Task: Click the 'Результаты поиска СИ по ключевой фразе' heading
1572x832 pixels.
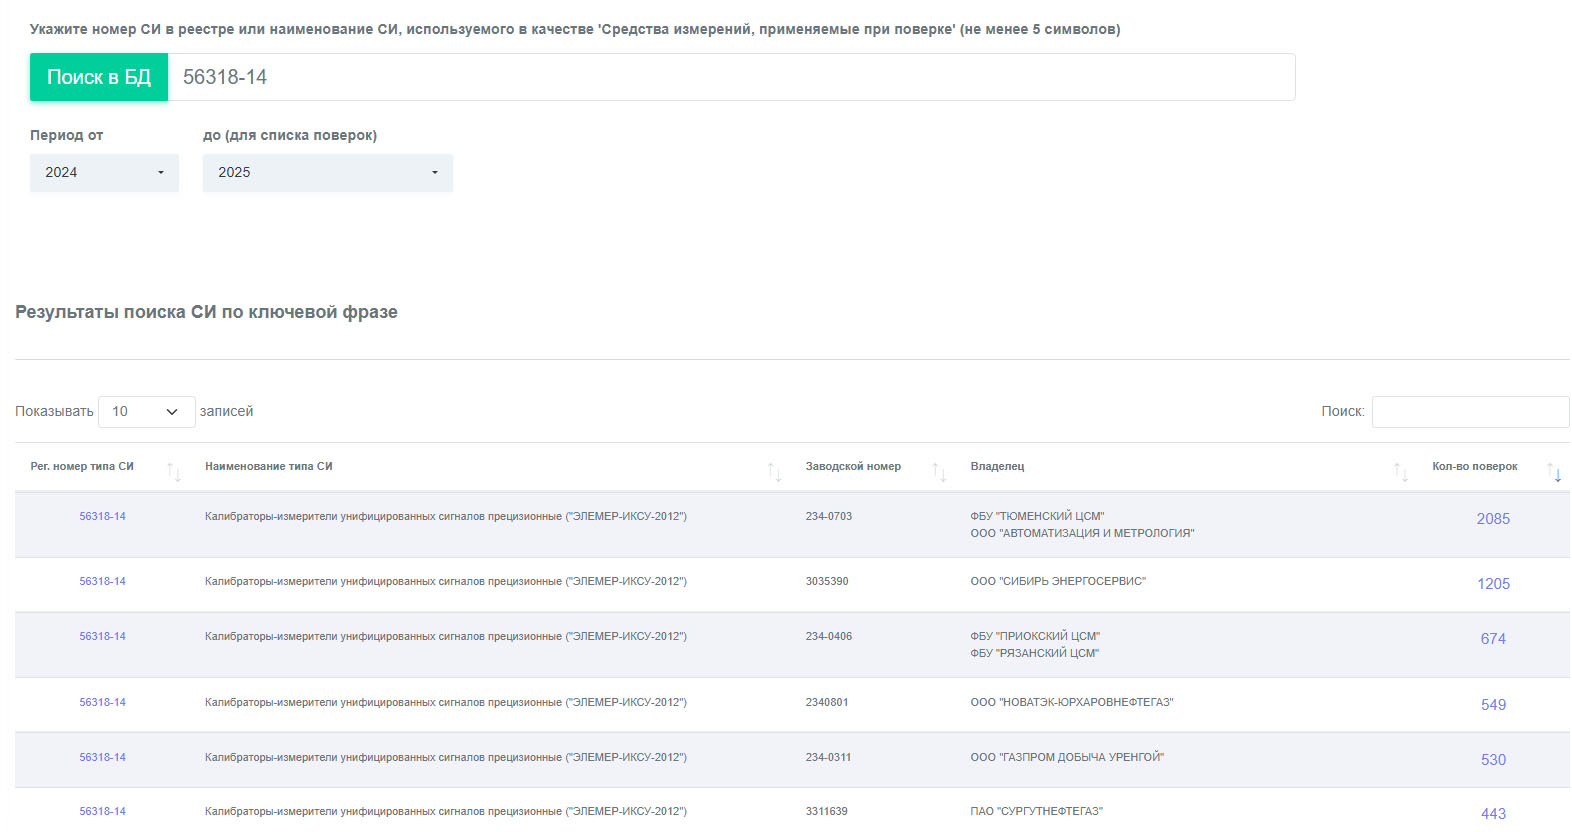Action: point(206,312)
